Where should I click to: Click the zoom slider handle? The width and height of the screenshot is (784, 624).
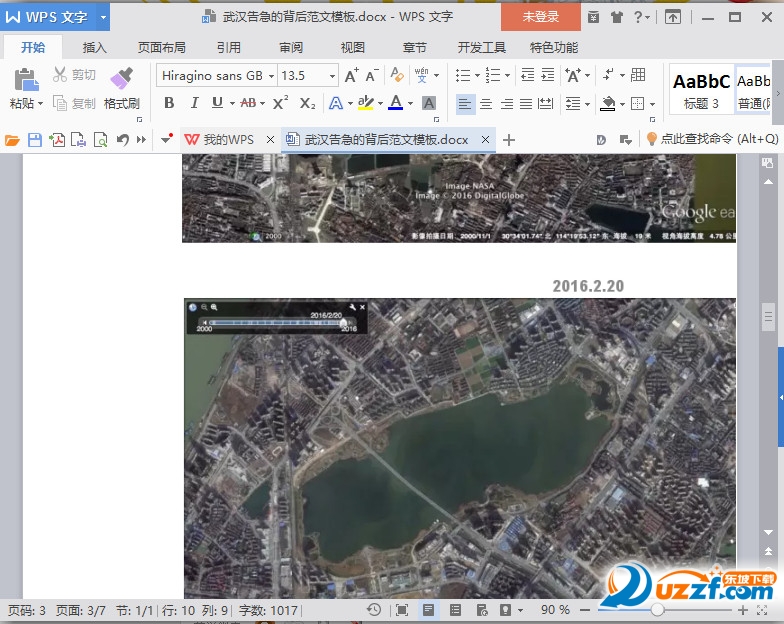pyautogui.click(x=657, y=609)
